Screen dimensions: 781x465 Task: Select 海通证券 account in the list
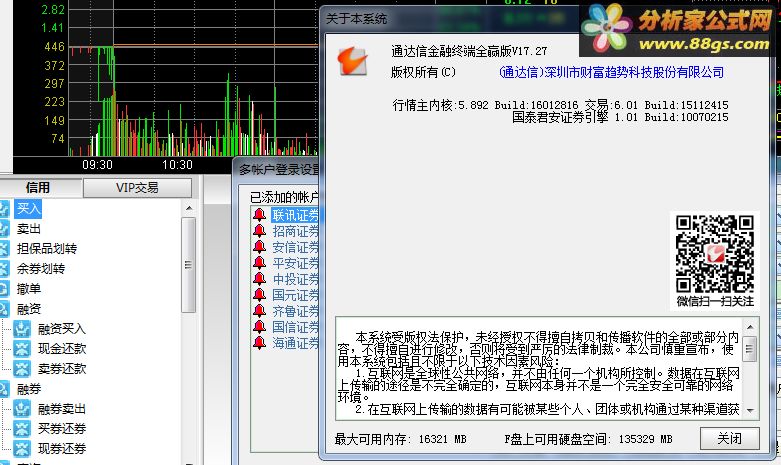[295, 343]
